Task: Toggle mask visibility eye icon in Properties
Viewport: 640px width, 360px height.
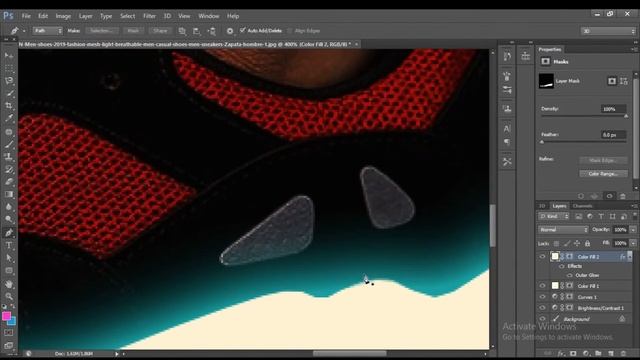Action: tap(609, 196)
